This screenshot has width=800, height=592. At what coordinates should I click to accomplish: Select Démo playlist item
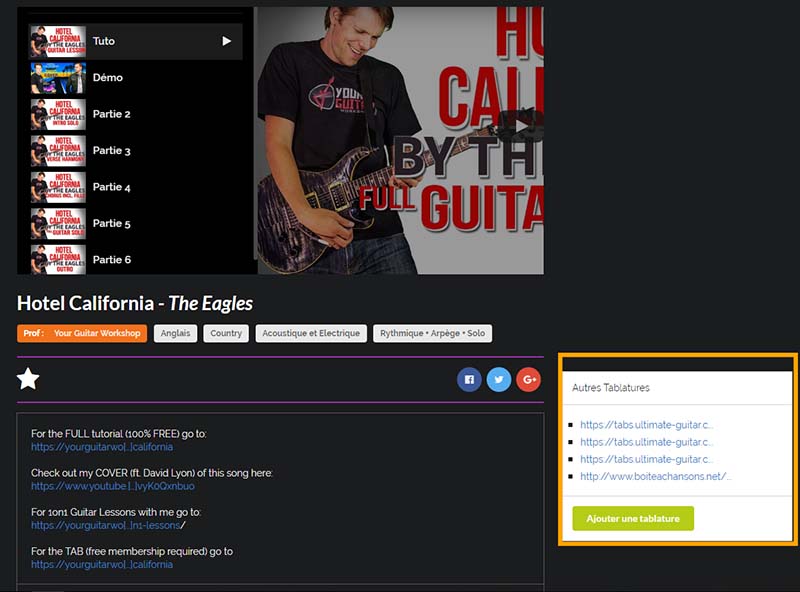coord(135,78)
